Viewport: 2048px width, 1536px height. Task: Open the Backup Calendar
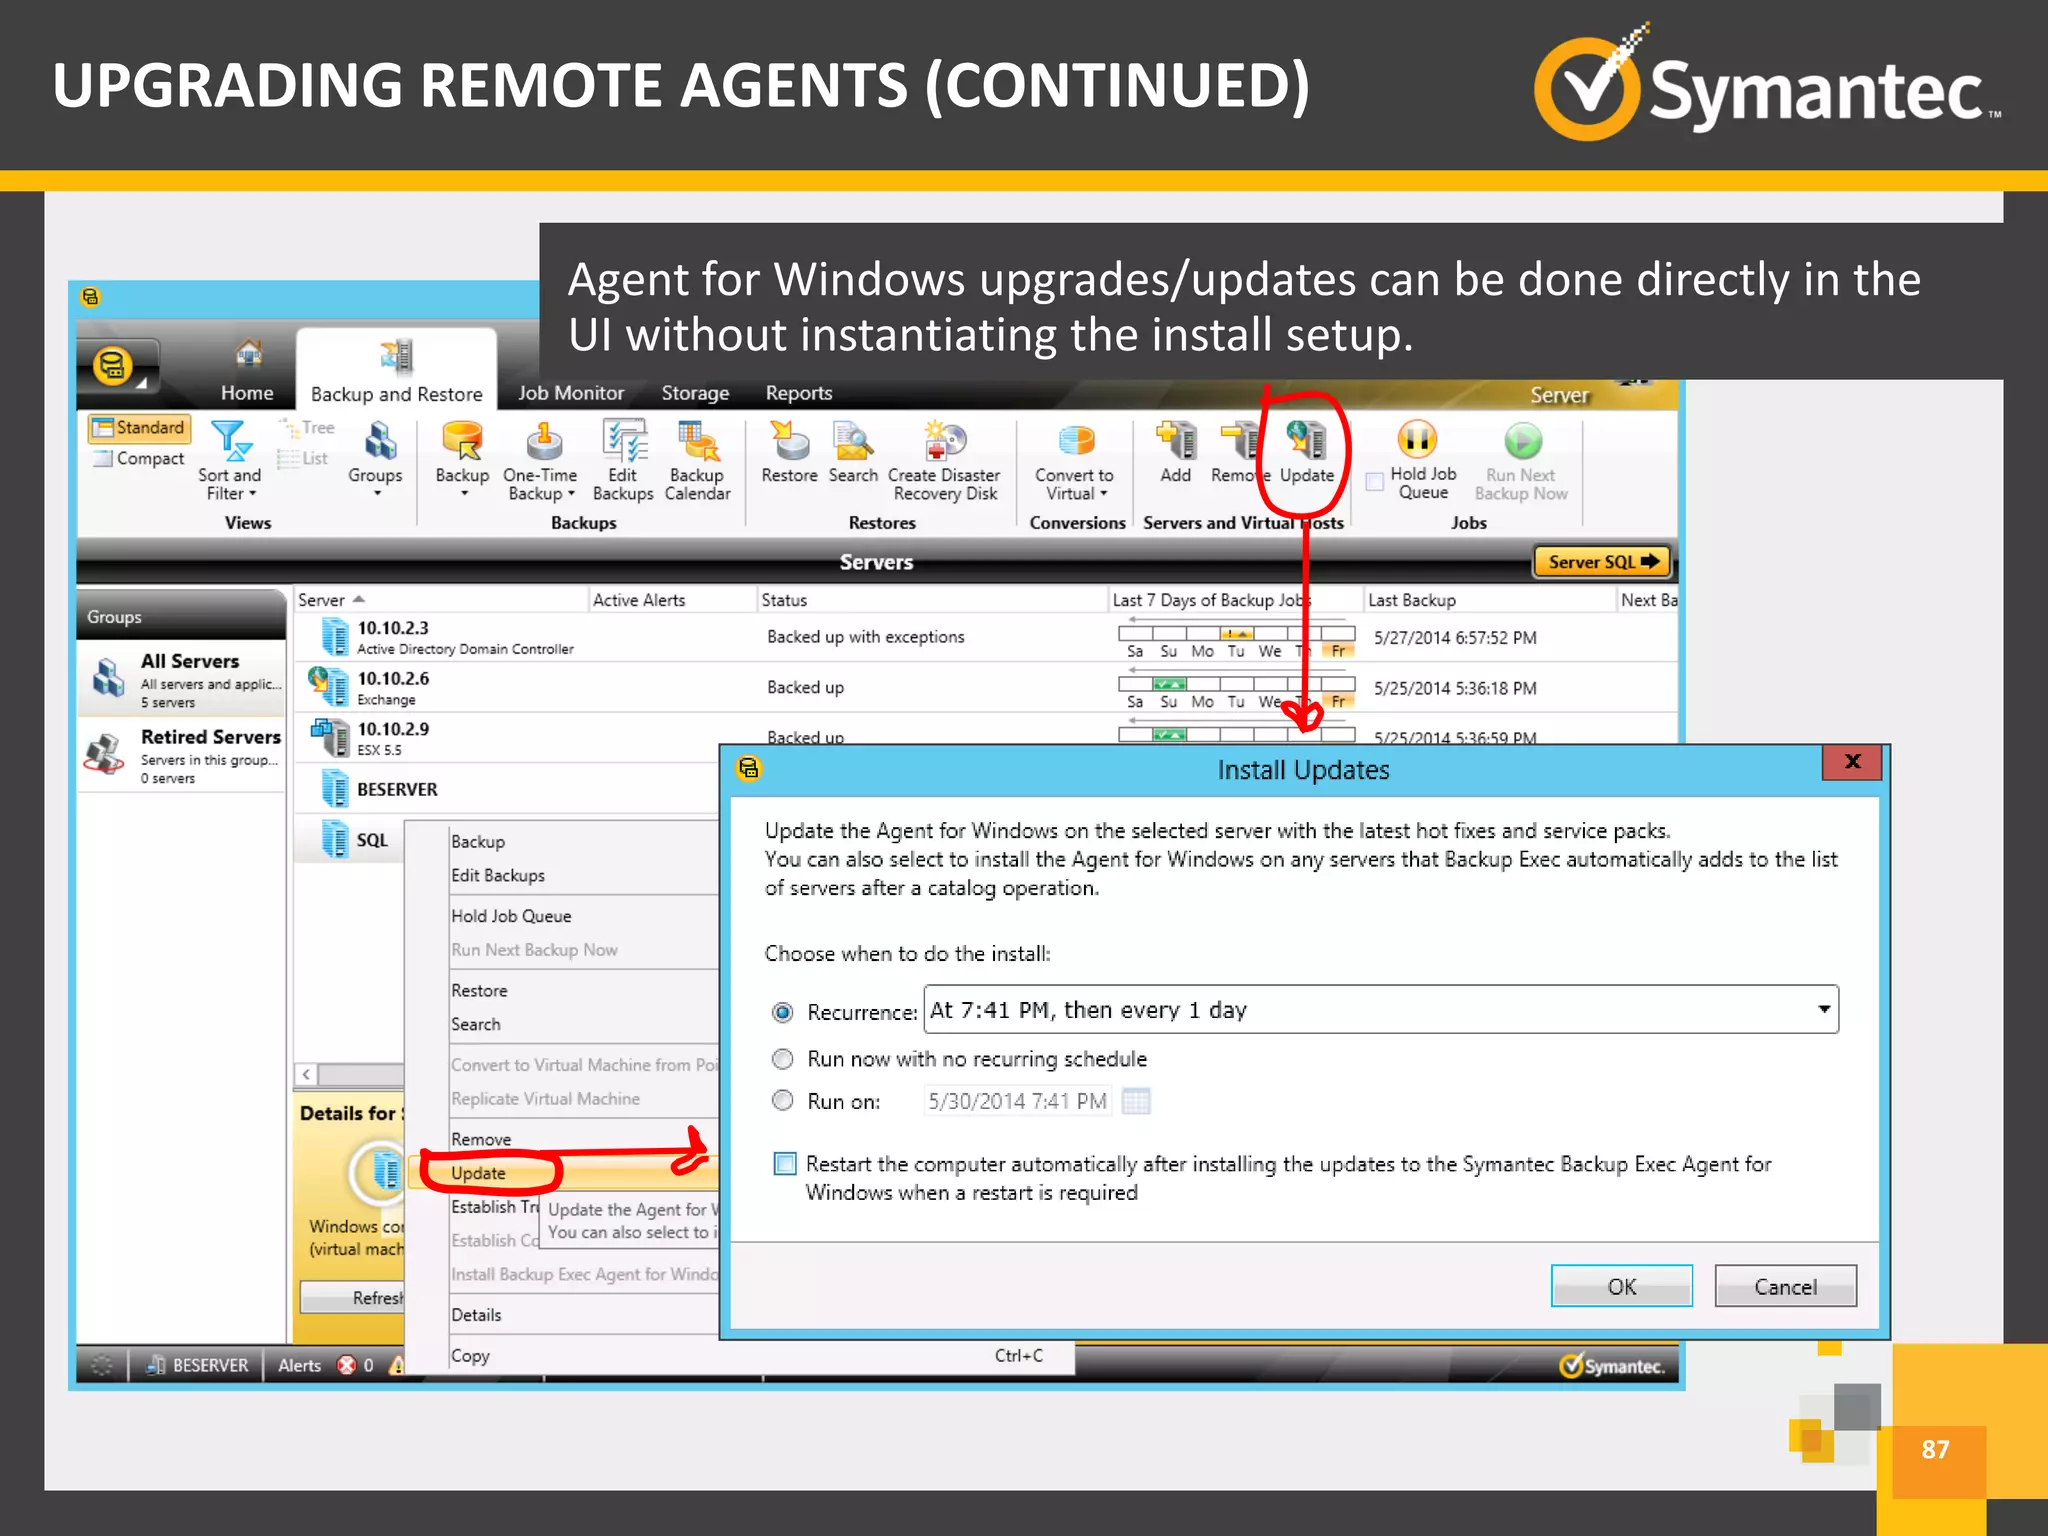coord(697,460)
